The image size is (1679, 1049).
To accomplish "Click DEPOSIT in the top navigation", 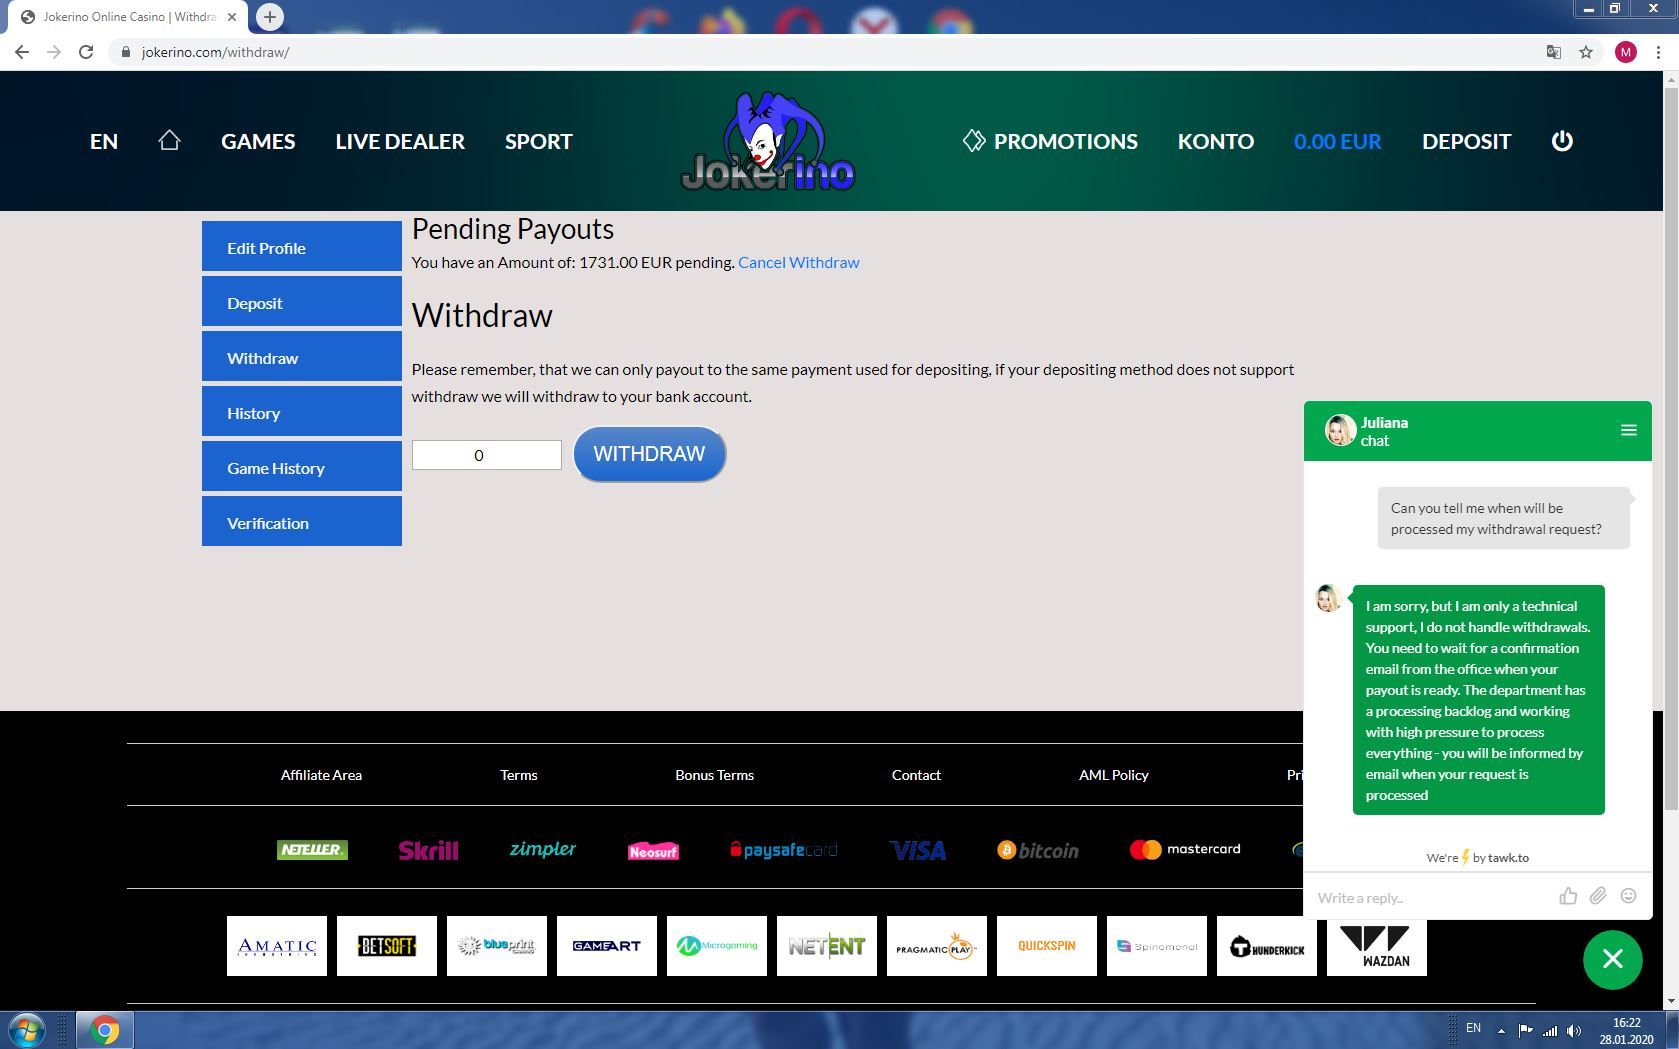I will pyautogui.click(x=1466, y=141).
